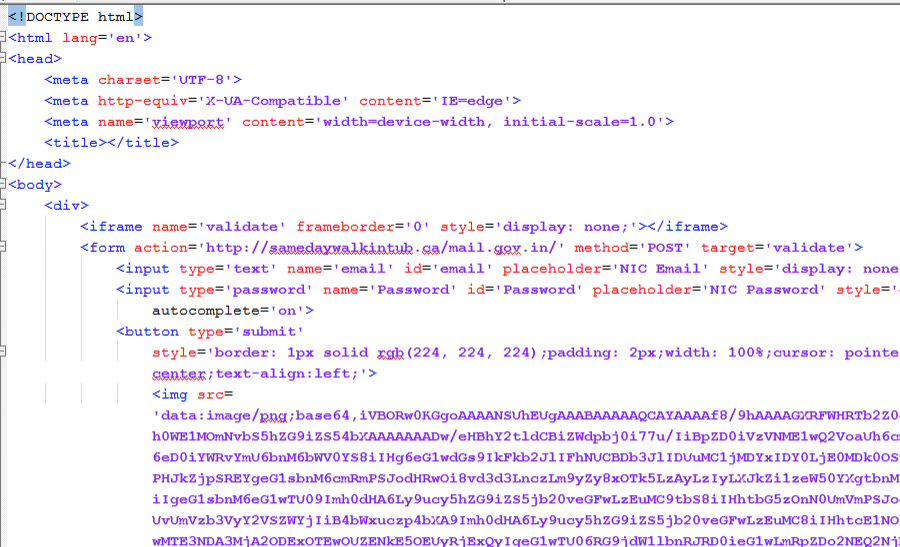Click the underlined 'rgb' in the style line
The height and width of the screenshot is (547, 900).
tap(390, 352)
